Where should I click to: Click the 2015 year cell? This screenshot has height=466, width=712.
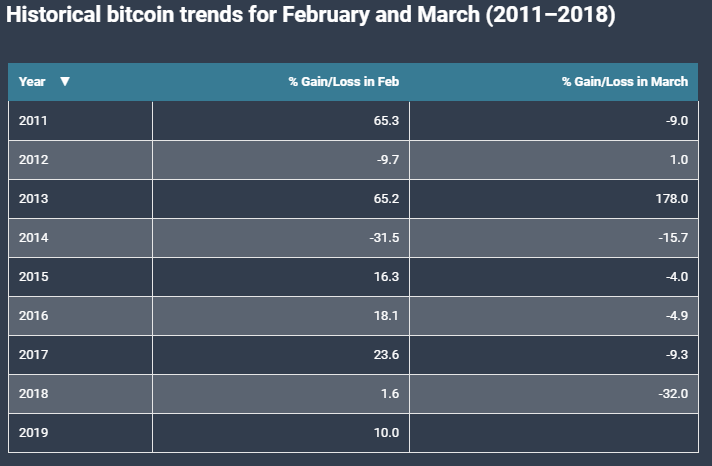[33, 277]
